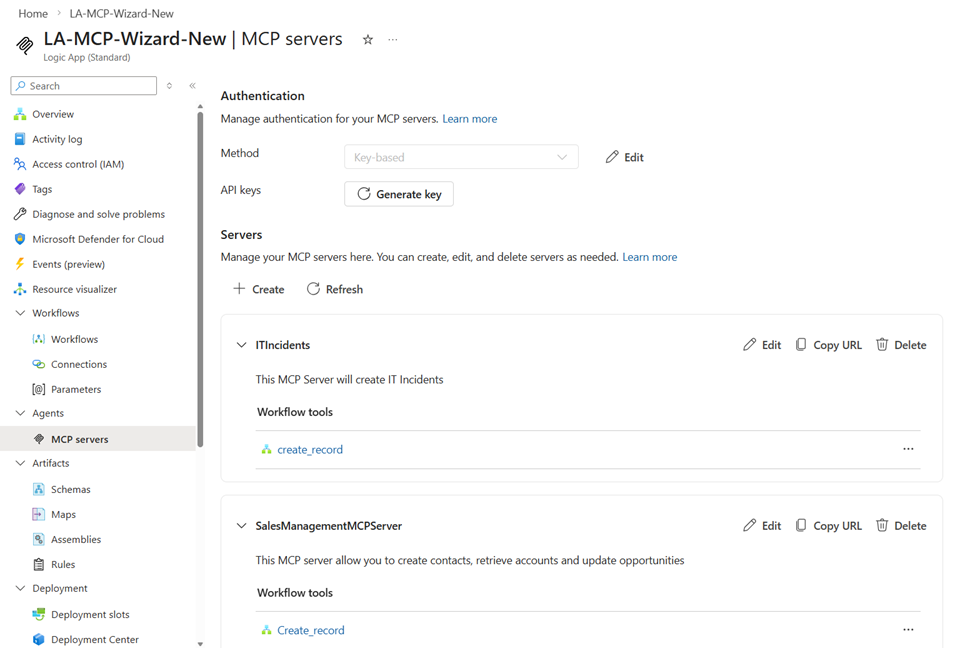Click the Connections icon under Workflows
The width and height of the screenshot is (975, 648).
pos(39,364)
